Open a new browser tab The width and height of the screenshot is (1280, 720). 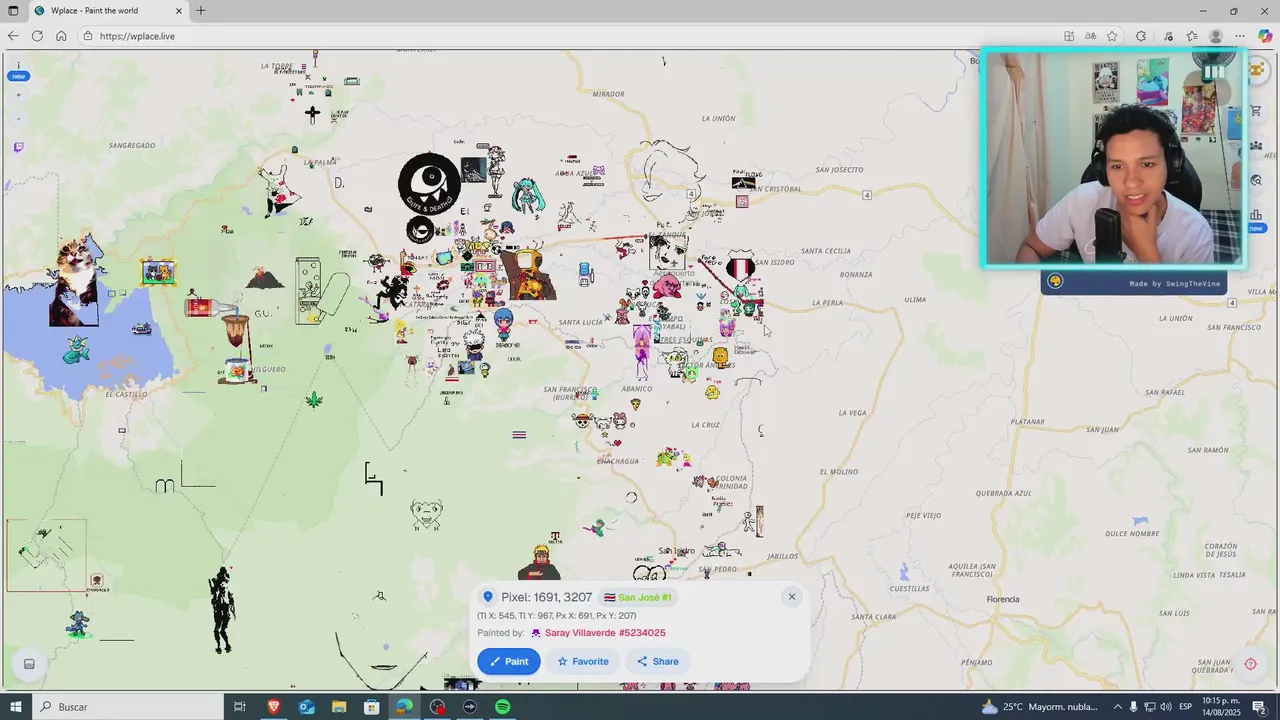pos(201,11)
